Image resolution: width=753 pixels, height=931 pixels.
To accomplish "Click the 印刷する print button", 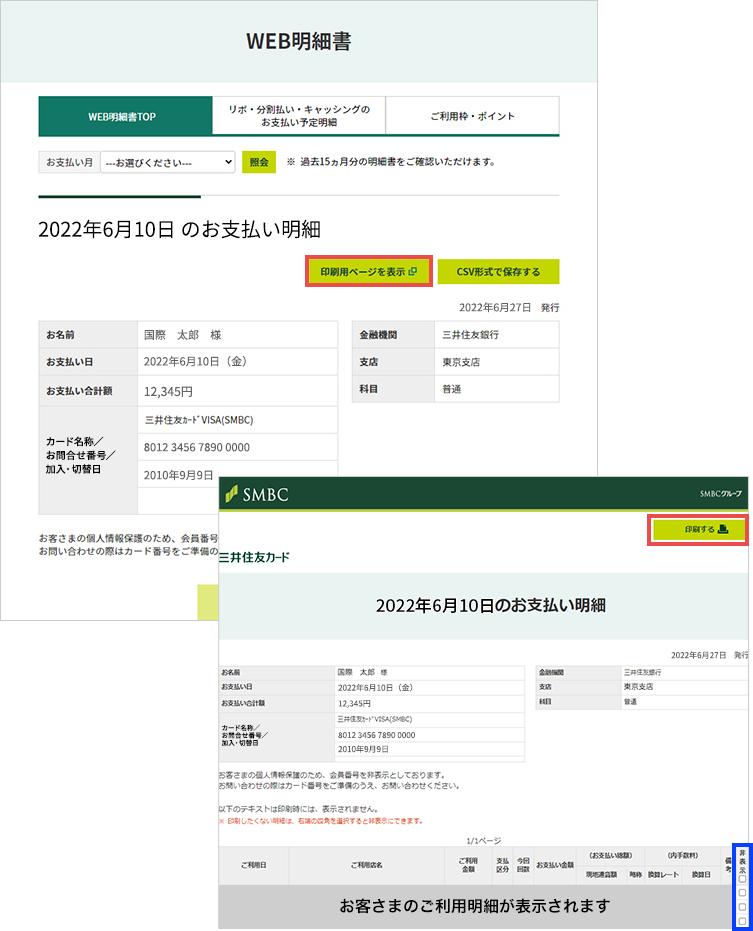I will [x=698, y=529].
